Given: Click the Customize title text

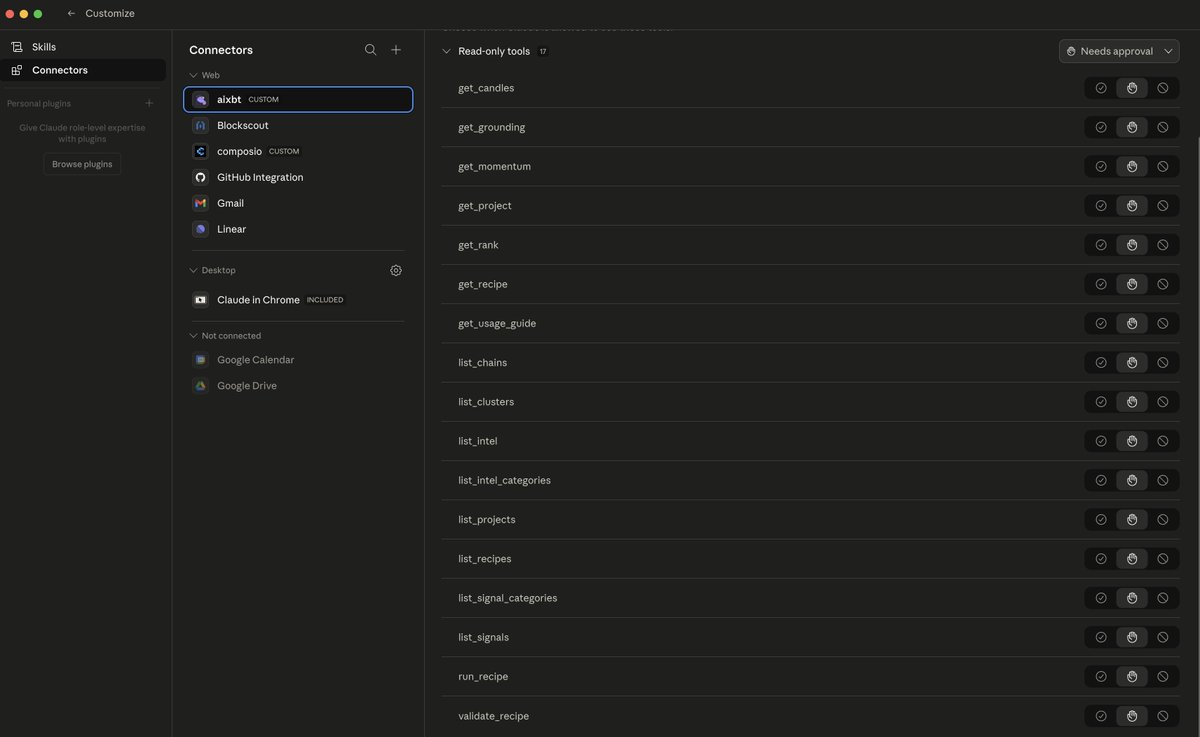Looking at the screenshot, I should click(x=110, y=14).
